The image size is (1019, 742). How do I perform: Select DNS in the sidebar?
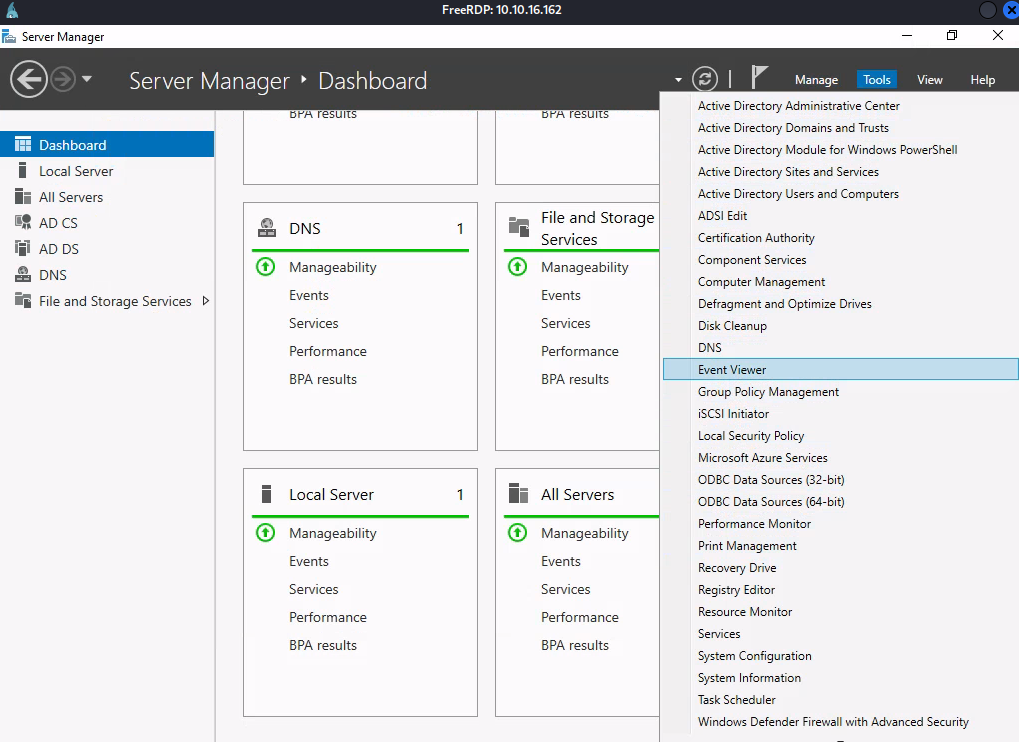pyautogui.click(x=107, y=275)
